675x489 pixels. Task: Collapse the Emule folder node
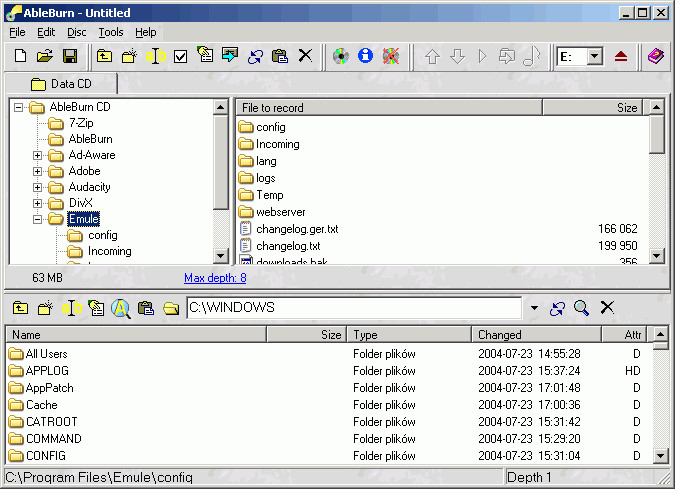[37, 220]
